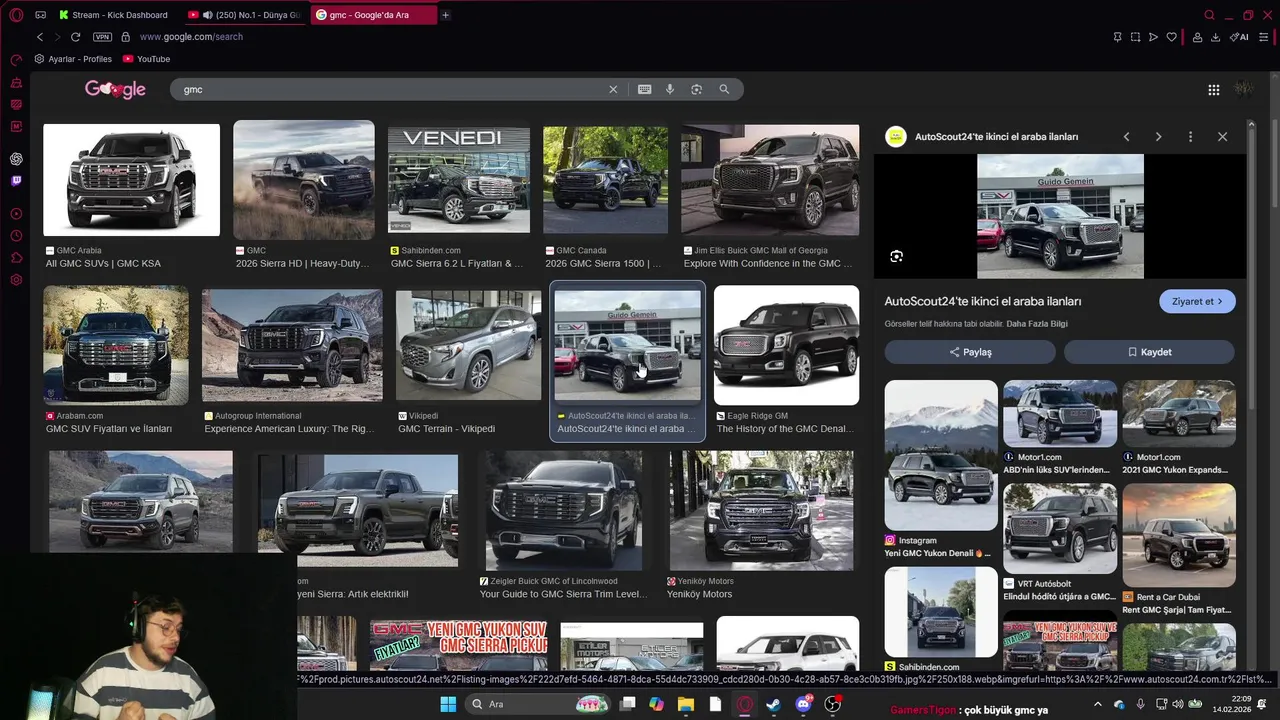Viewport: 1280px width, 720px height.
Task: Open a new browser tab
Action: point(445,15)
